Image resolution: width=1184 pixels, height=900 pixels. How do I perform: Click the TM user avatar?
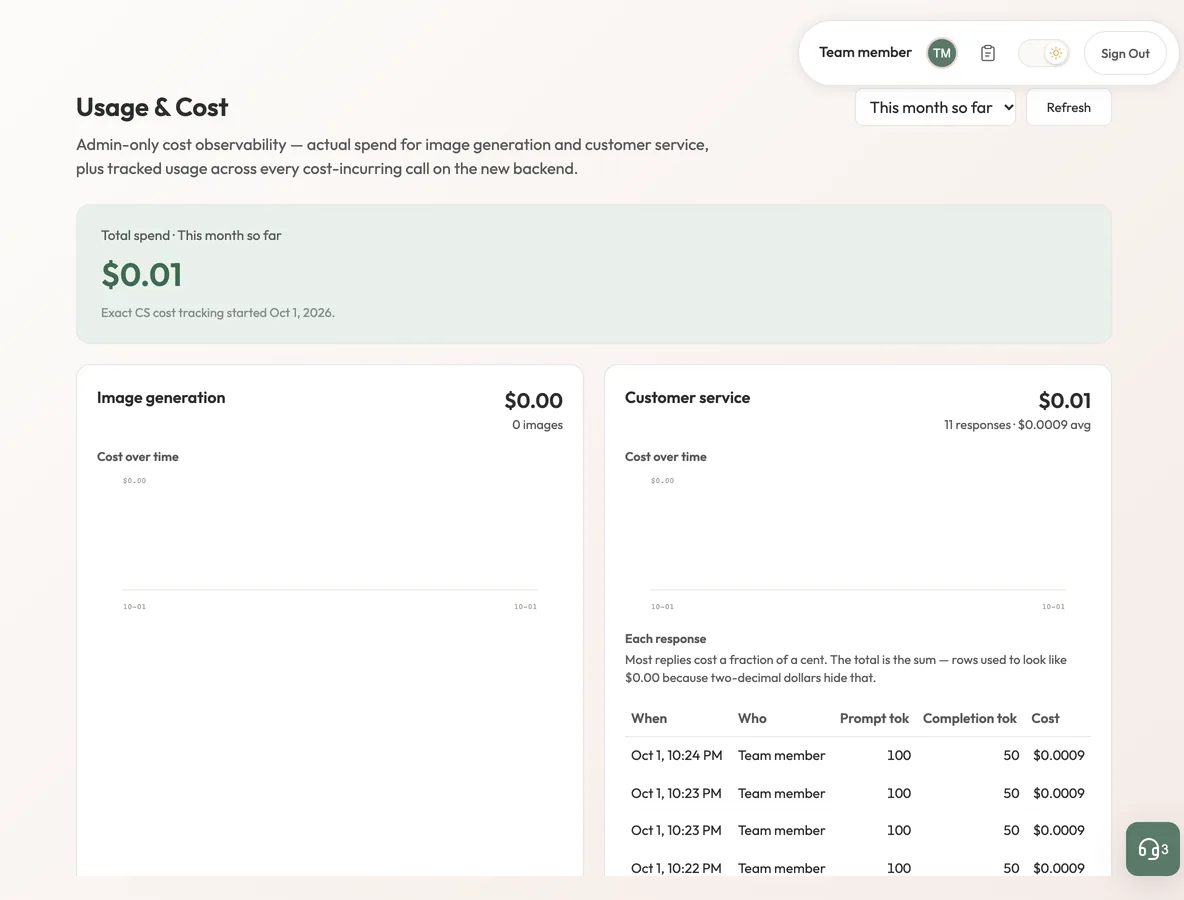point(941,53)
